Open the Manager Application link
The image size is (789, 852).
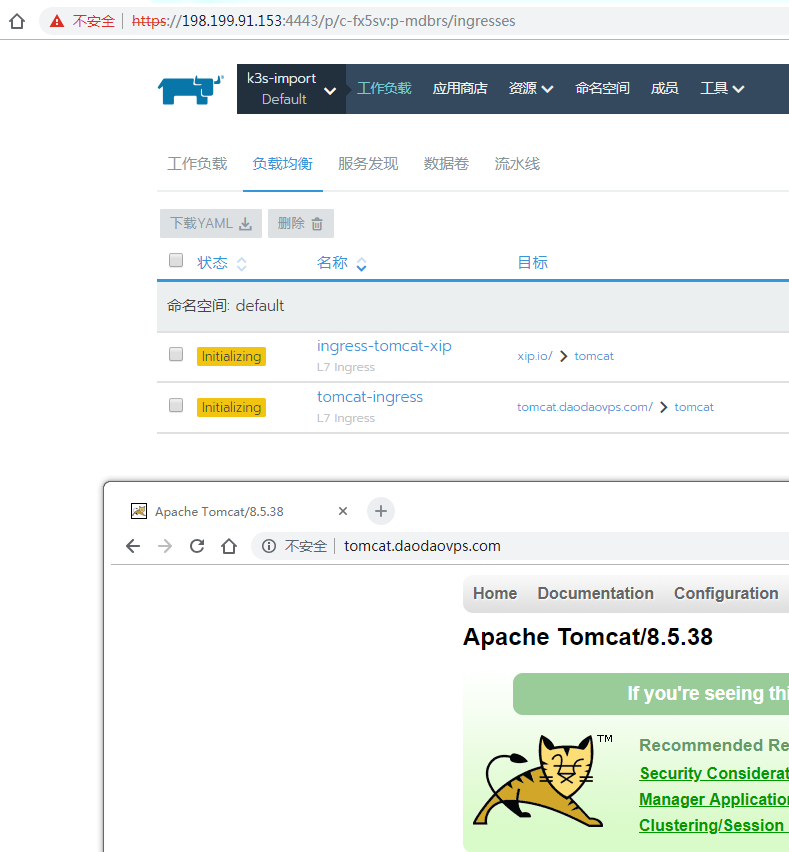714,799
